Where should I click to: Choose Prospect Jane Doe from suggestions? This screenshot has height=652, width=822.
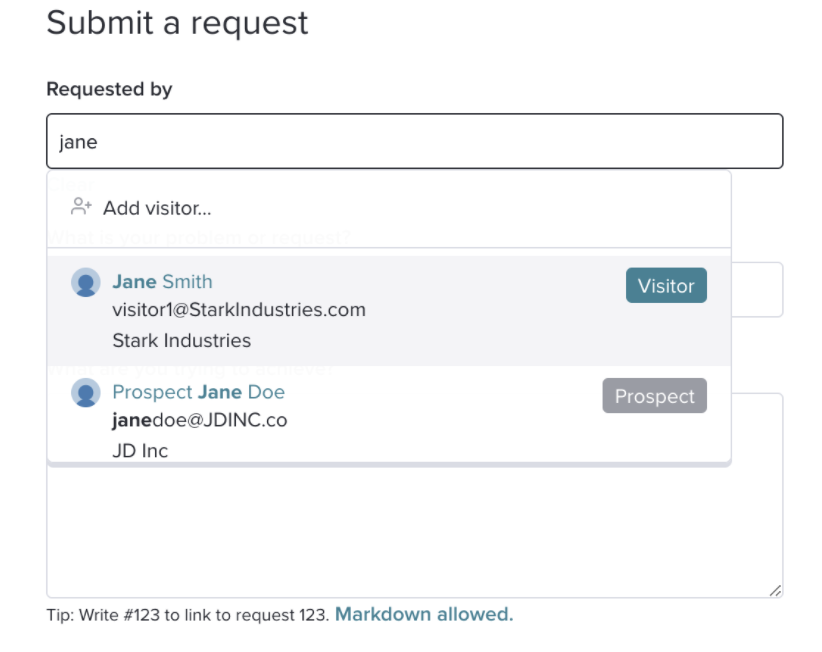click(389, 415)
